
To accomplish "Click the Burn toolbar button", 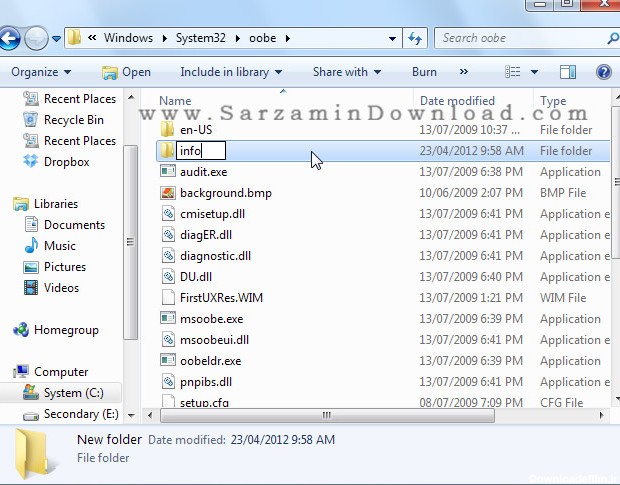I will pos(424,72).
